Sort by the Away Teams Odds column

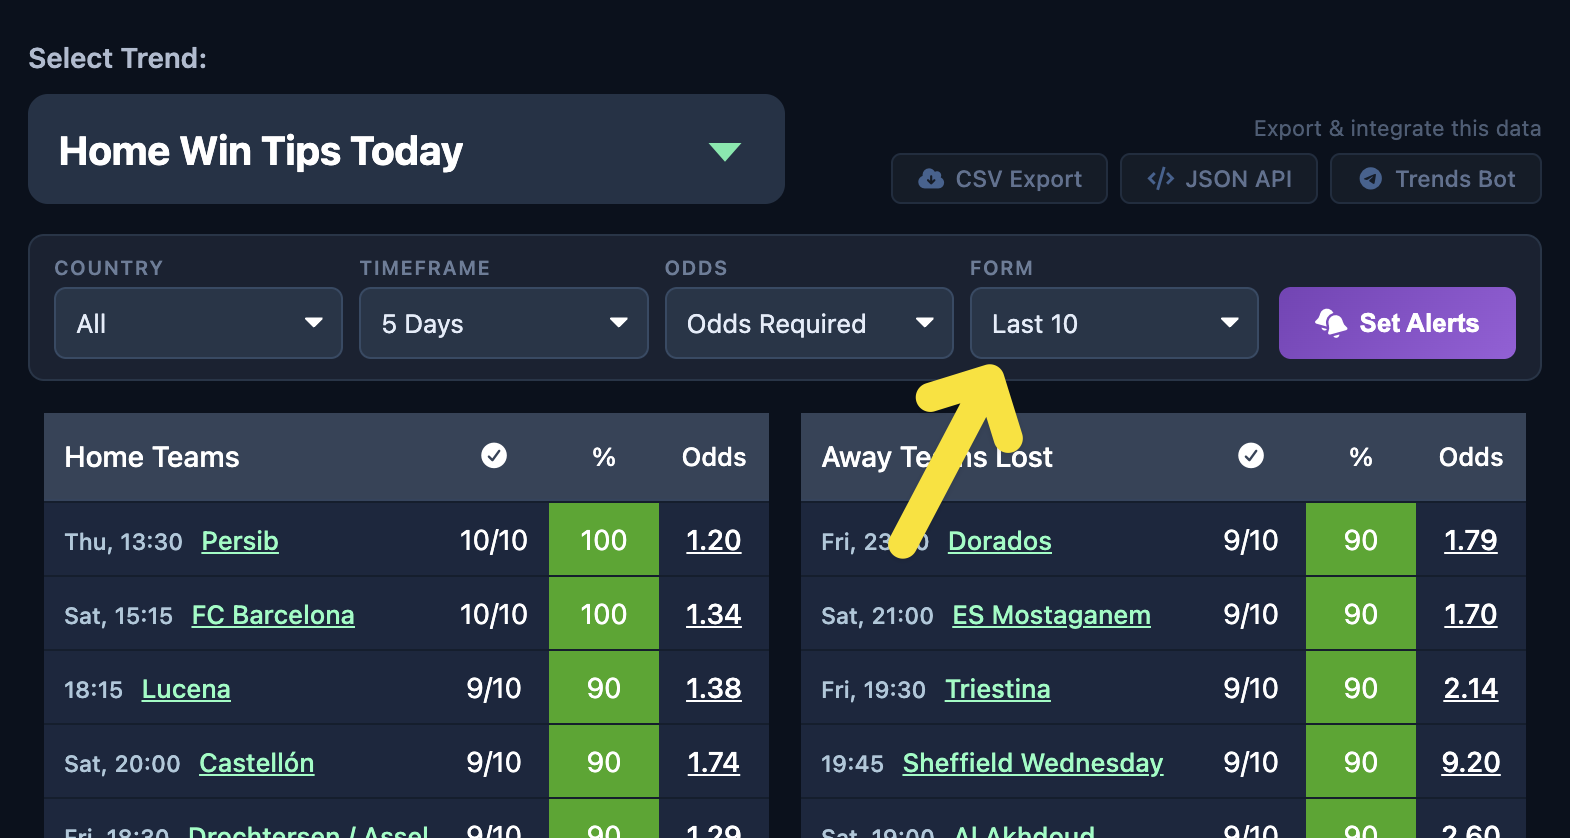1470,457
